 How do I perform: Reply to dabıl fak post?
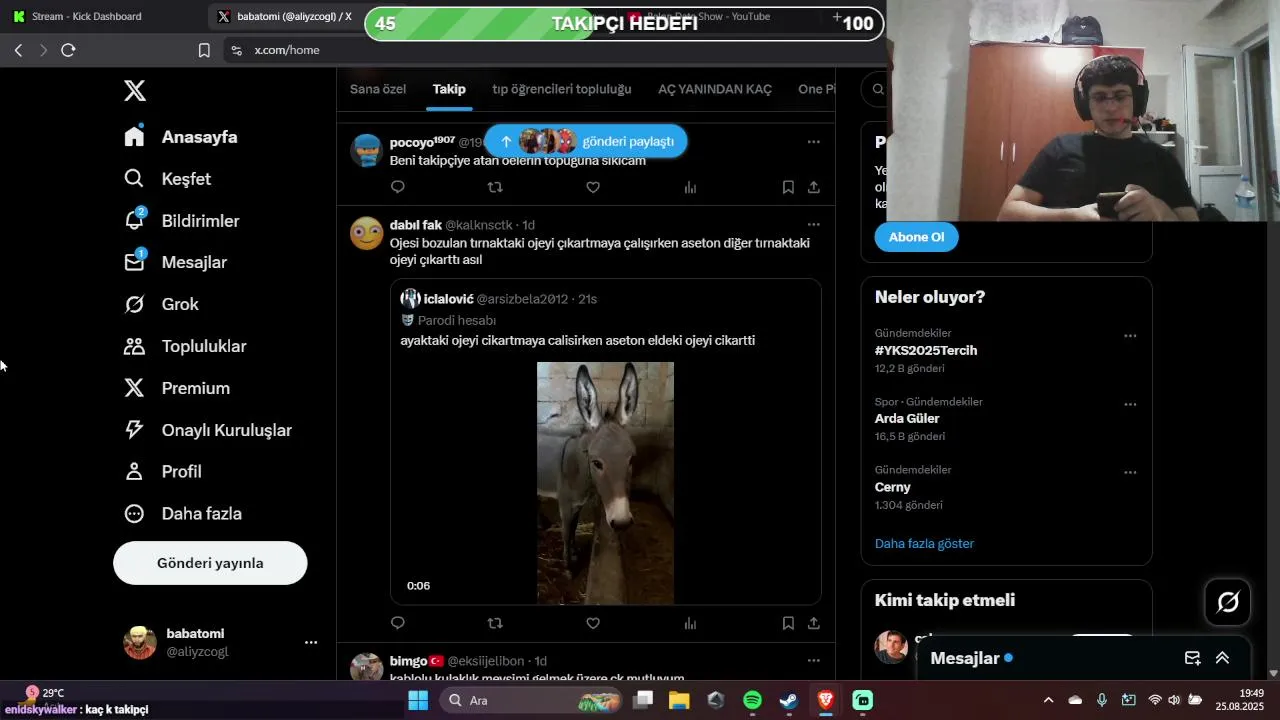tap(397, 623)
